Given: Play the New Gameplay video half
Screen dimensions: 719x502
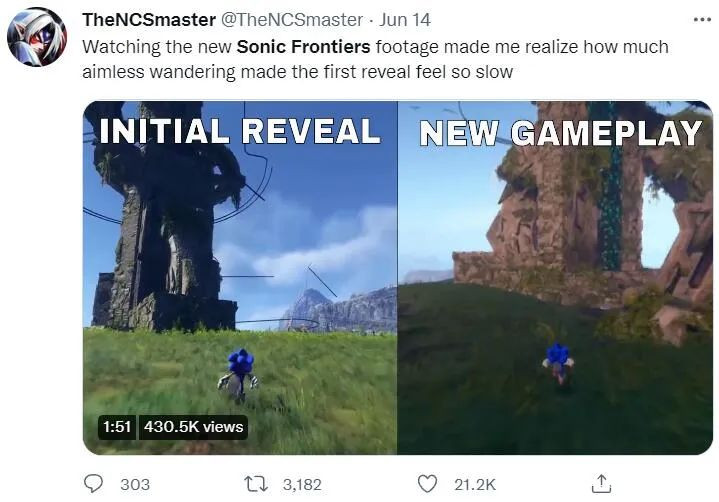Looking at the screenshot, I should [555, 278].
